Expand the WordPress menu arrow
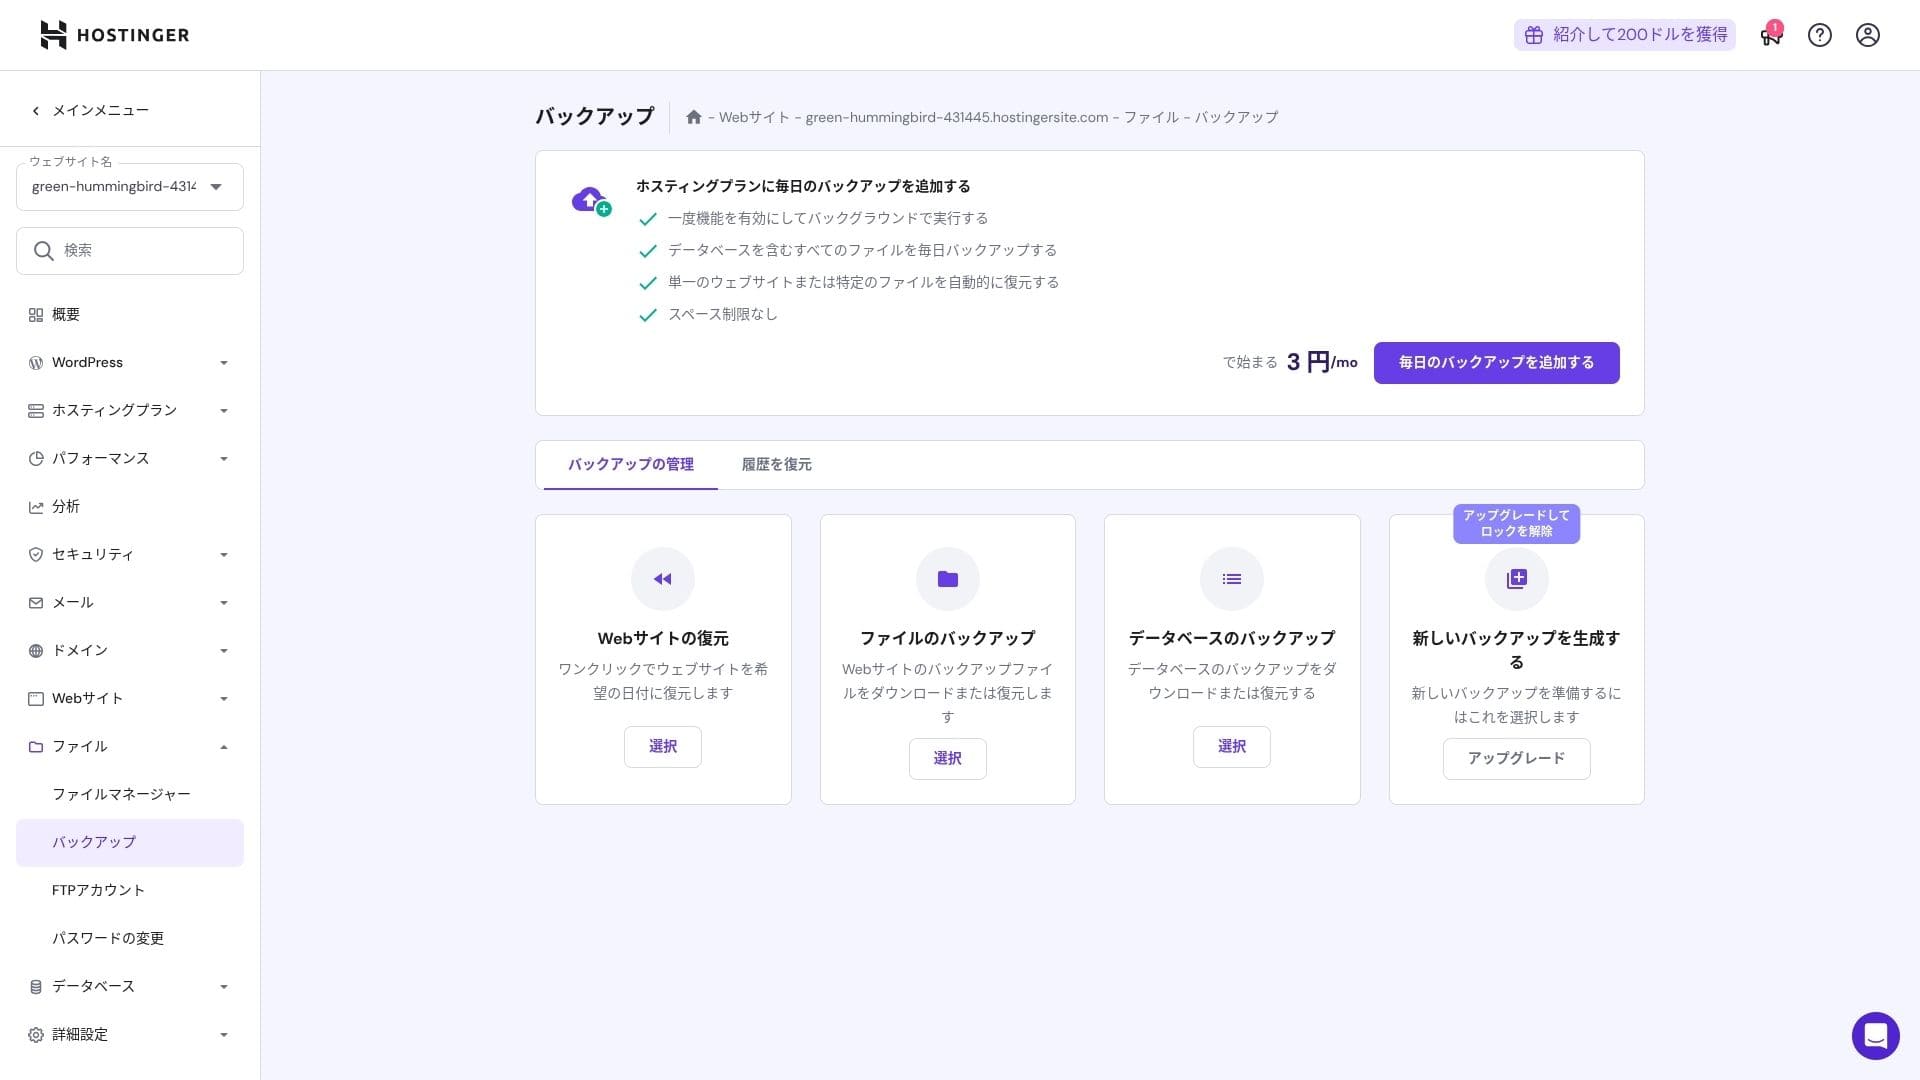Viewport: 1920px width, 1080px height. click(224, 363)
